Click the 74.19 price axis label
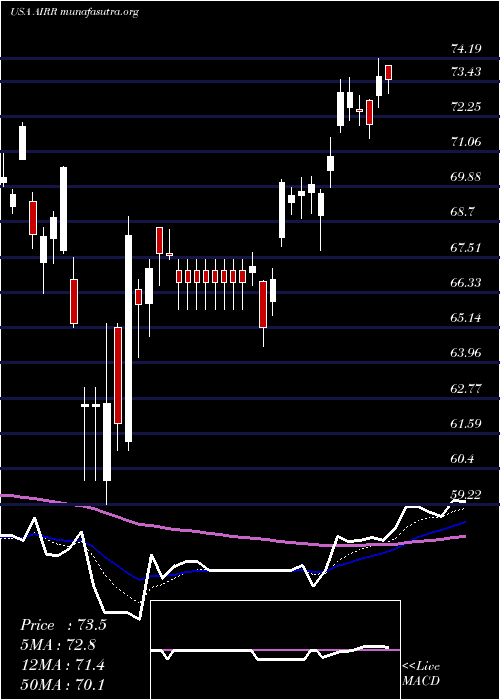The image size is (500, 700). (x=466, y=49)
